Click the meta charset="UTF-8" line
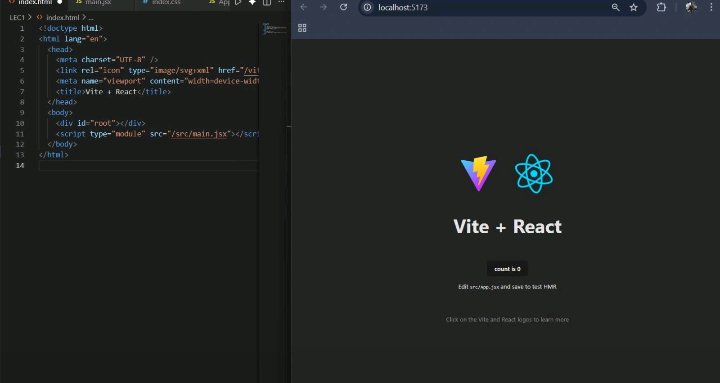 click(x=107, y=60)
